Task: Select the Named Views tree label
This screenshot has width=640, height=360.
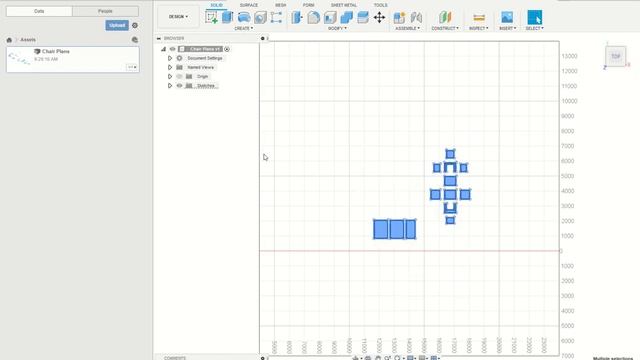Action: coord(200,67)
